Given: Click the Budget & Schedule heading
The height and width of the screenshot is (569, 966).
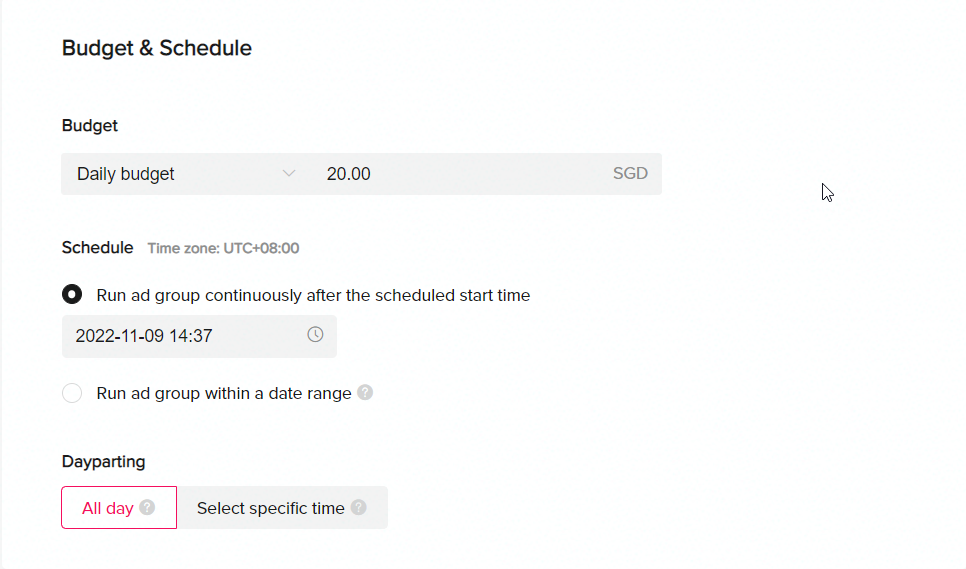Looking at the screenshot, I should point(156,48).
